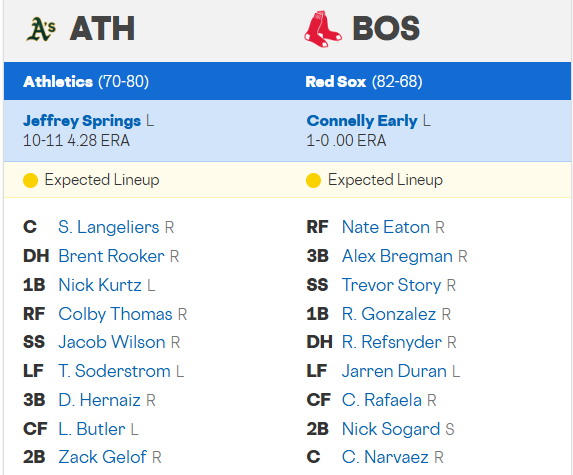Click Jarren Duran player link
This screenshot has height=475, width=573.
click(394, 371)
